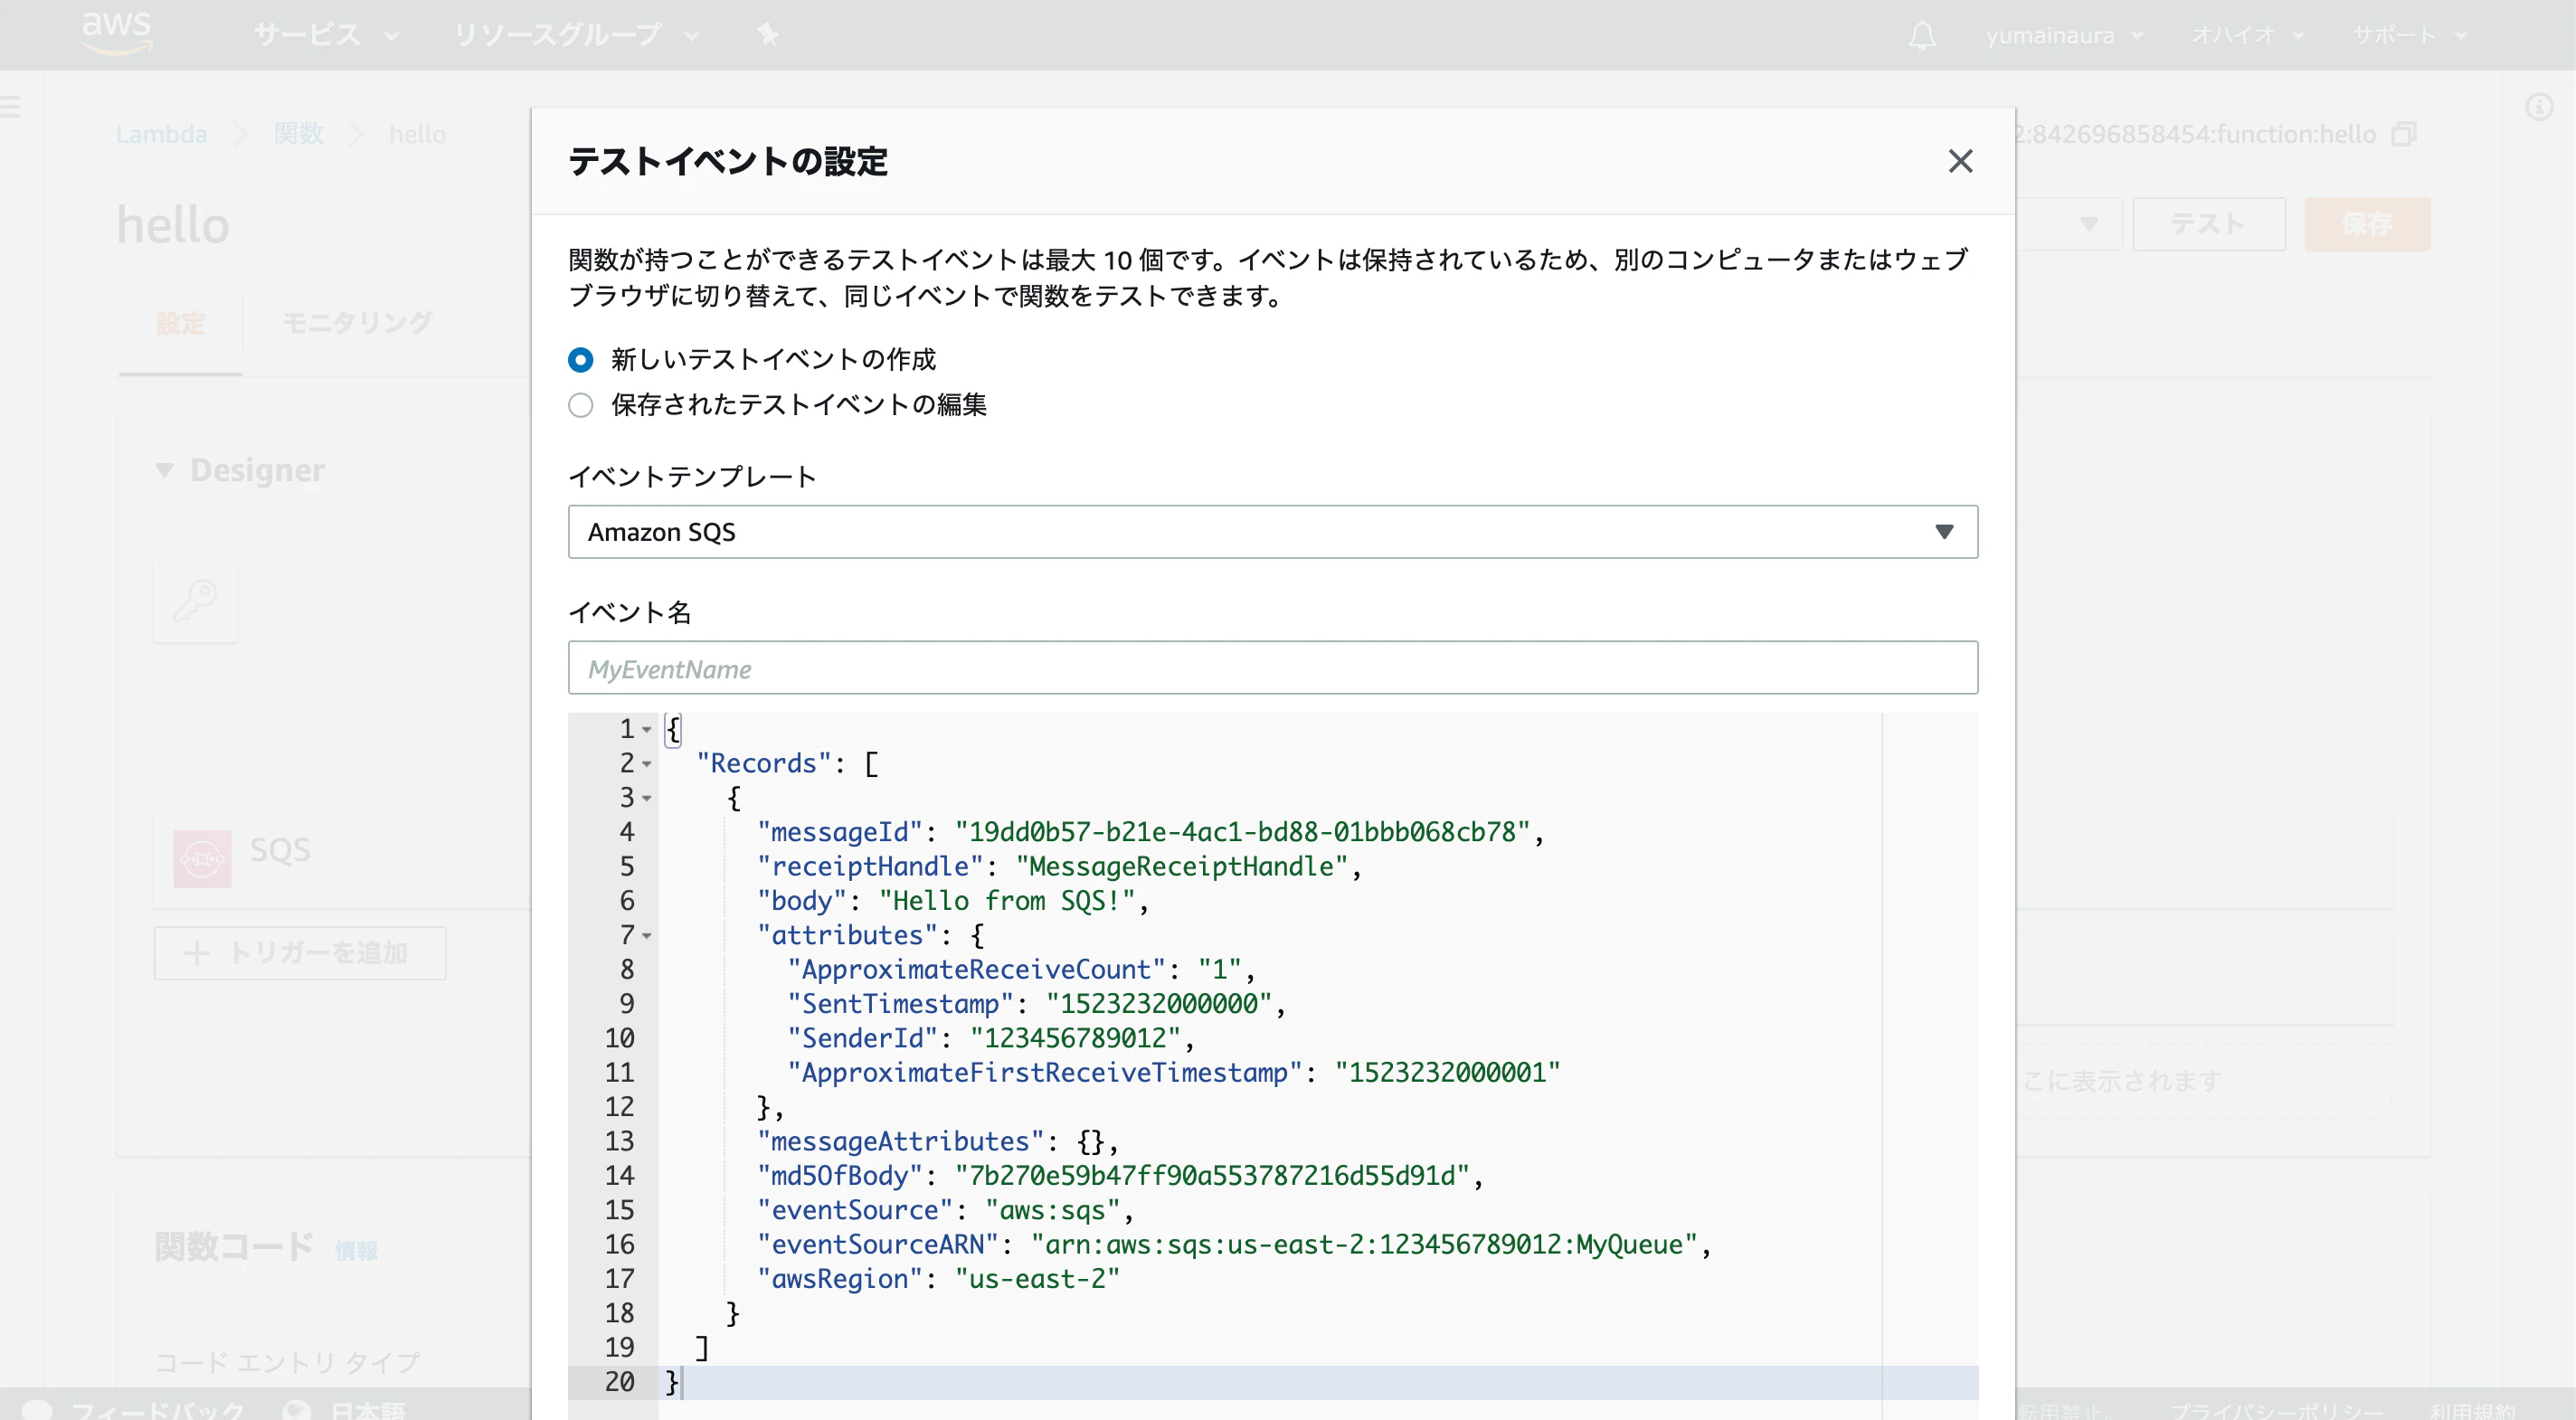The width and height of the screenshot is (2576, 1420).
Task: Click the messageId value in JSON editor
Action: (x=1243, y=833)
